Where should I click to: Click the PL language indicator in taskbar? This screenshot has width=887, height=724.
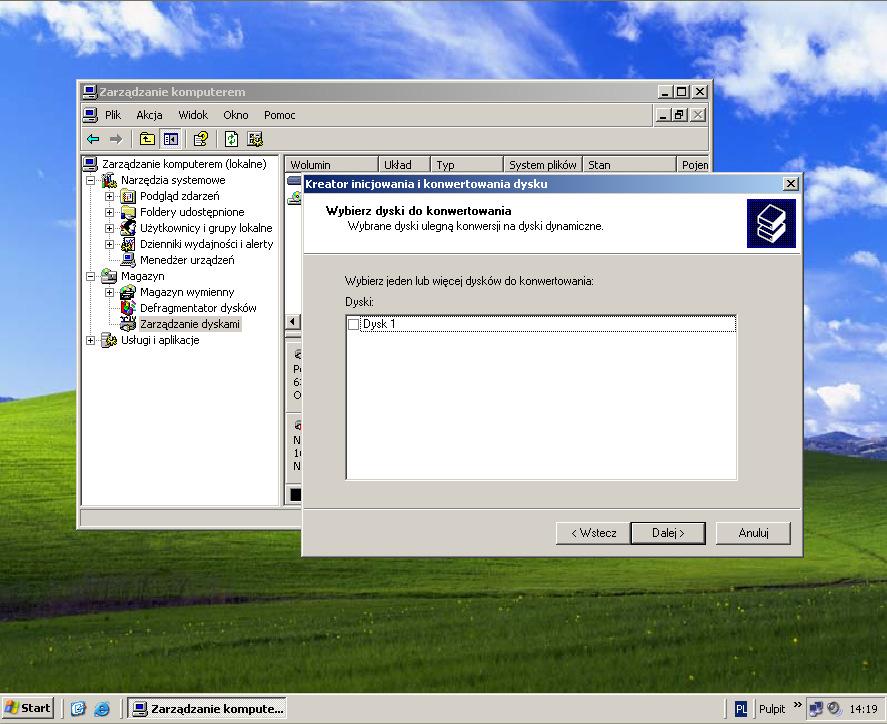tap(740, 709)
